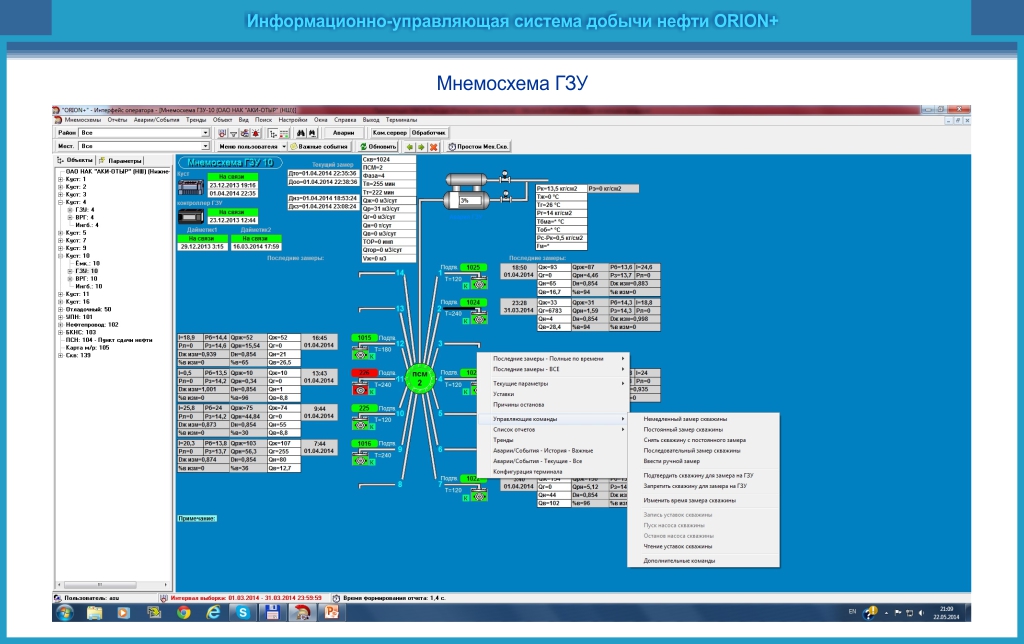Click the green left arrow navigation icon
This screenshot has height=644, width=1024.
[409, 147]
